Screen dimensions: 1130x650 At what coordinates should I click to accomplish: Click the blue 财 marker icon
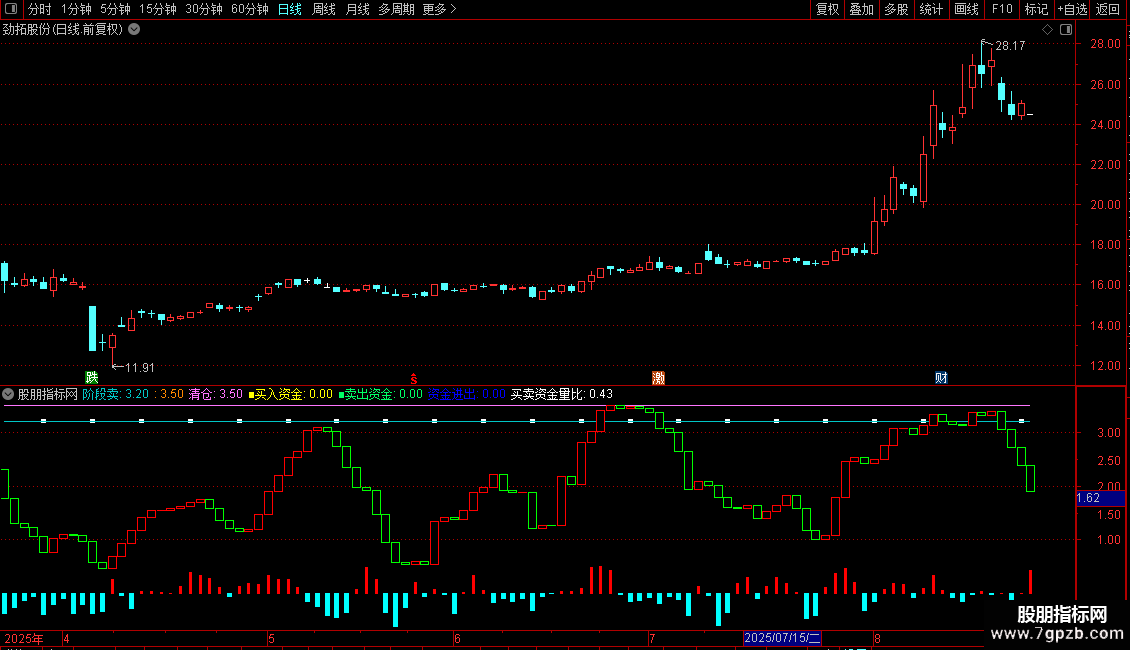point(941,378)
